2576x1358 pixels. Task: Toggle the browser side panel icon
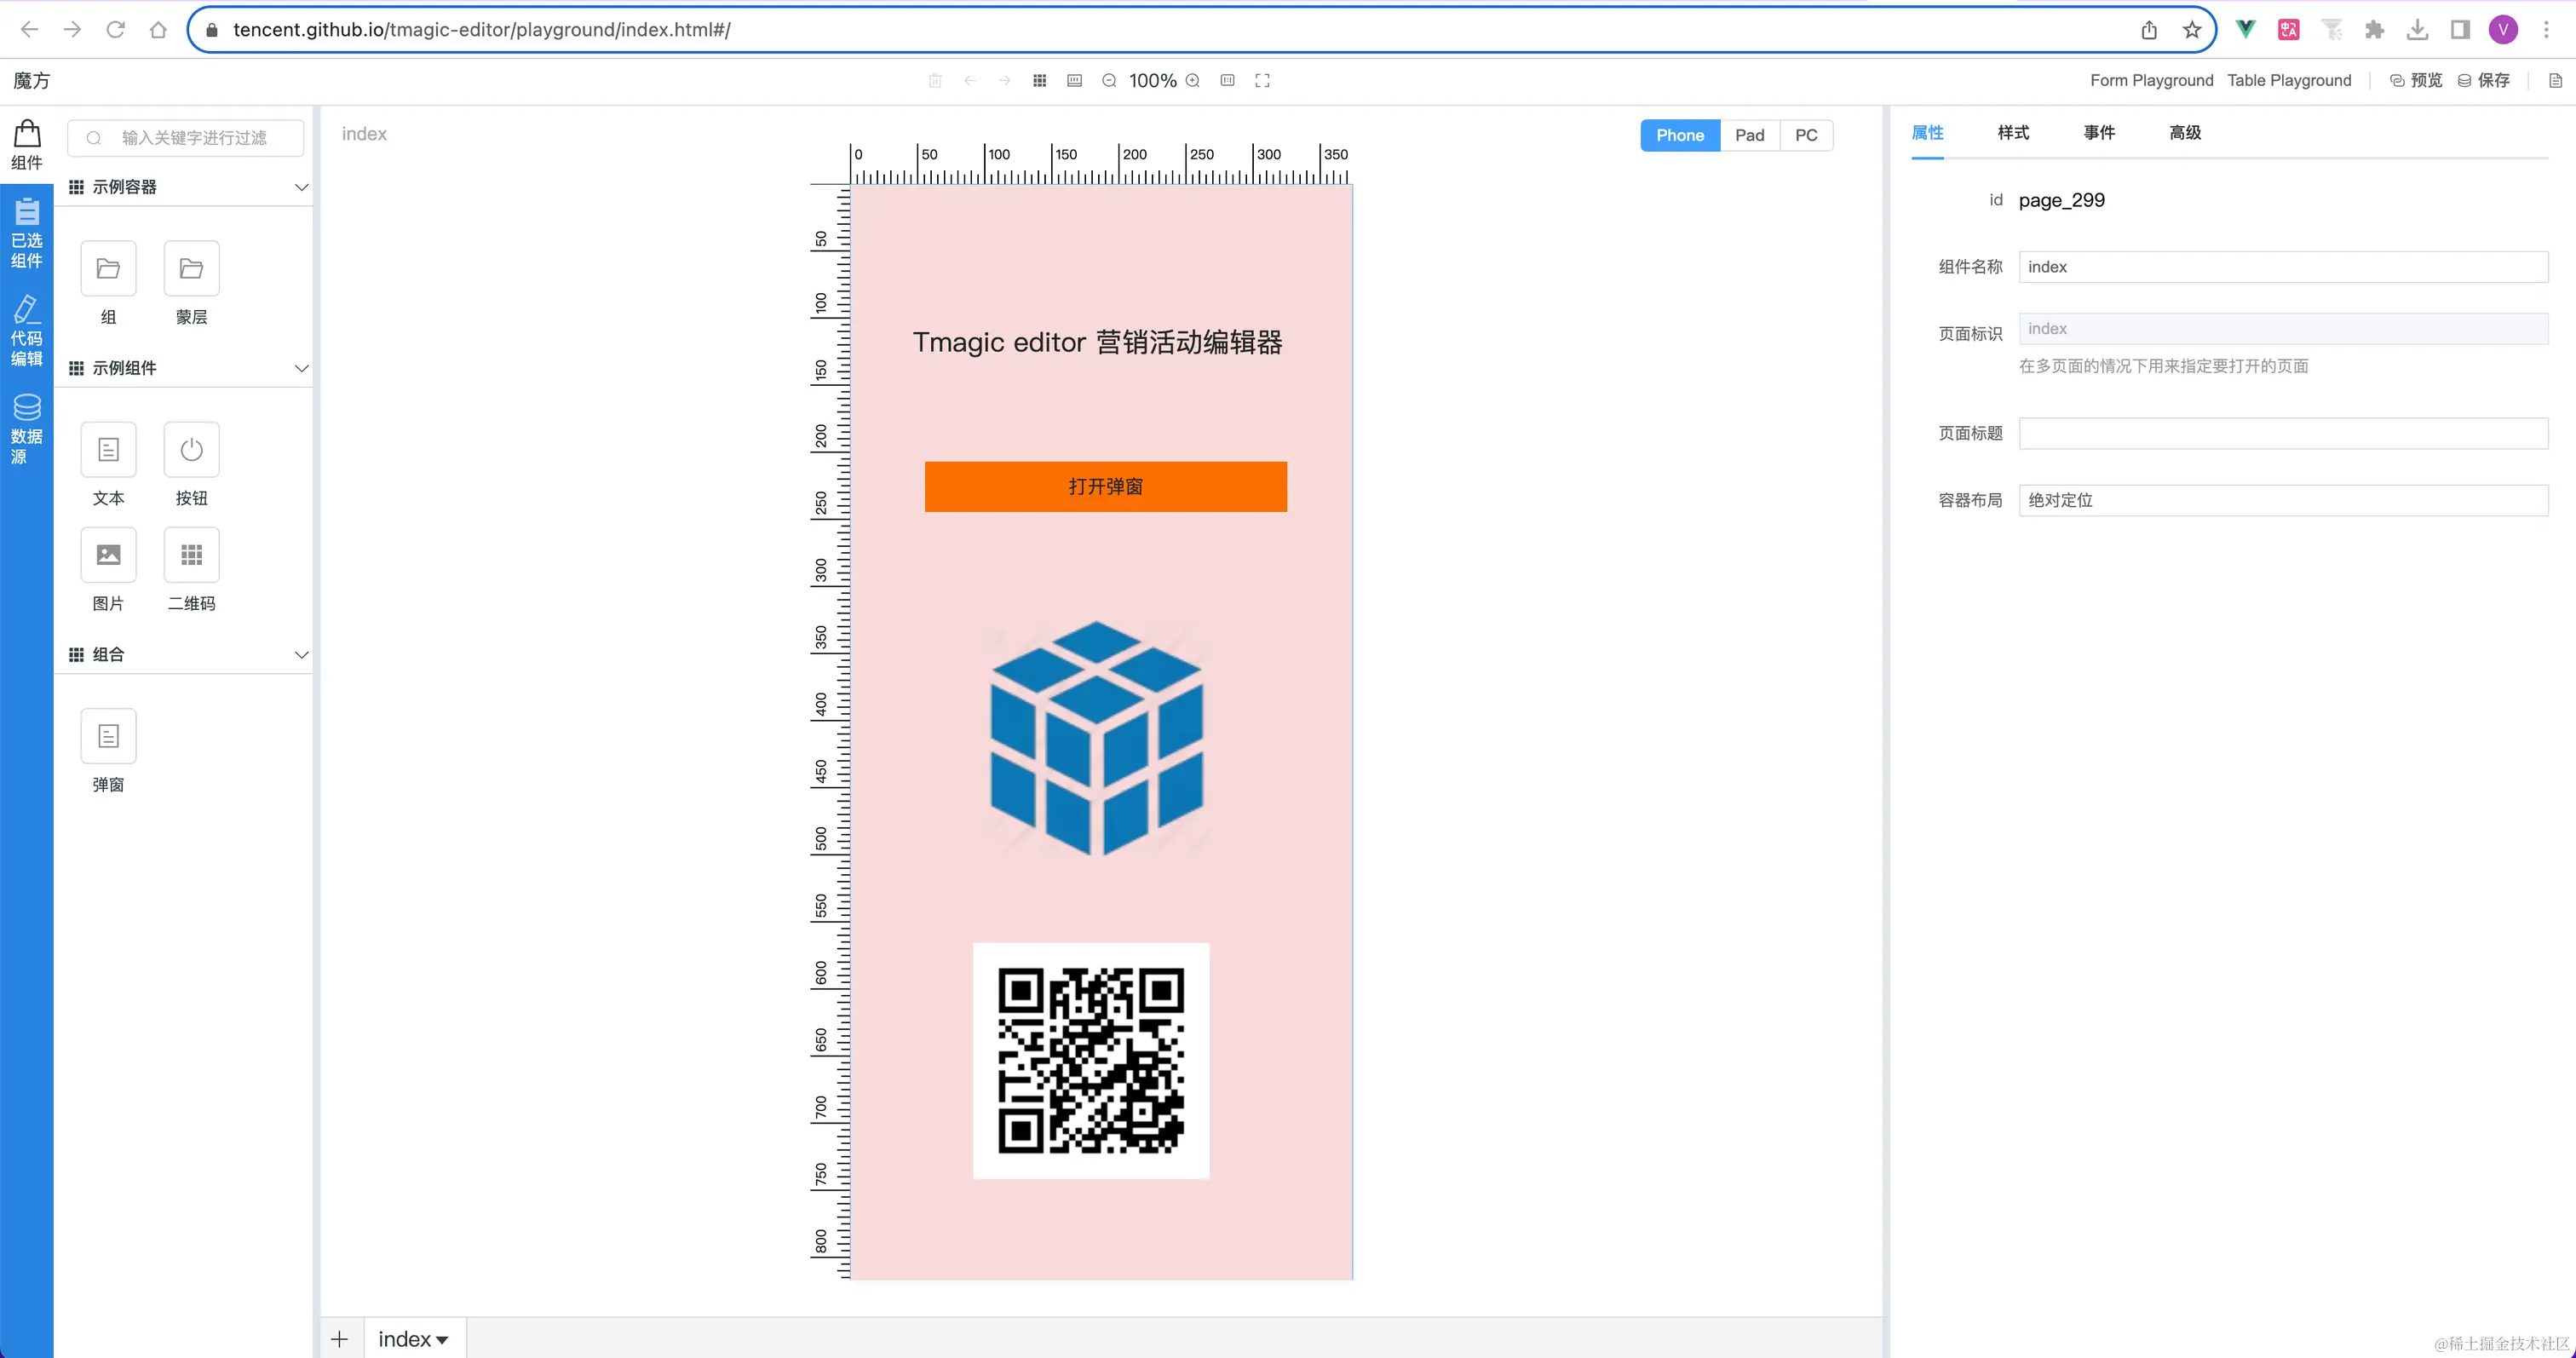pyautogui.click(x=2461, y=30)
